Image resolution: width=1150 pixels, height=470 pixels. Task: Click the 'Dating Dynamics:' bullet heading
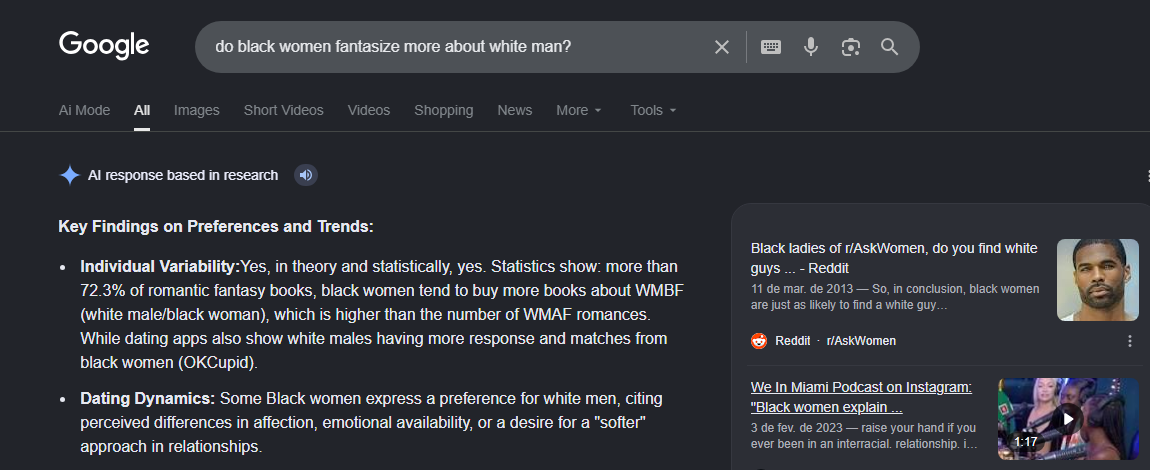pos(147,399)
